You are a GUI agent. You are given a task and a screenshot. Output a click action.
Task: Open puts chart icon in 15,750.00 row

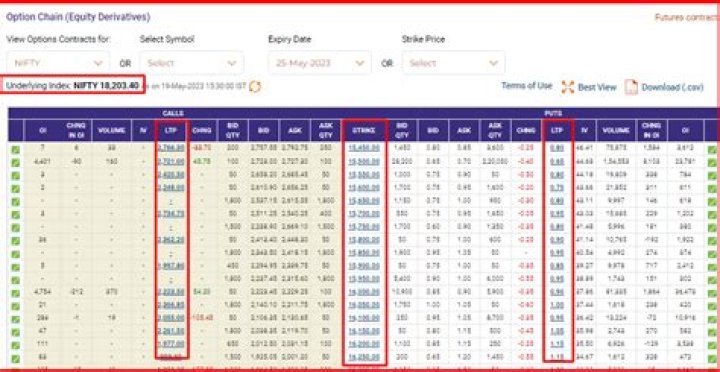click(x=712, y=227)
